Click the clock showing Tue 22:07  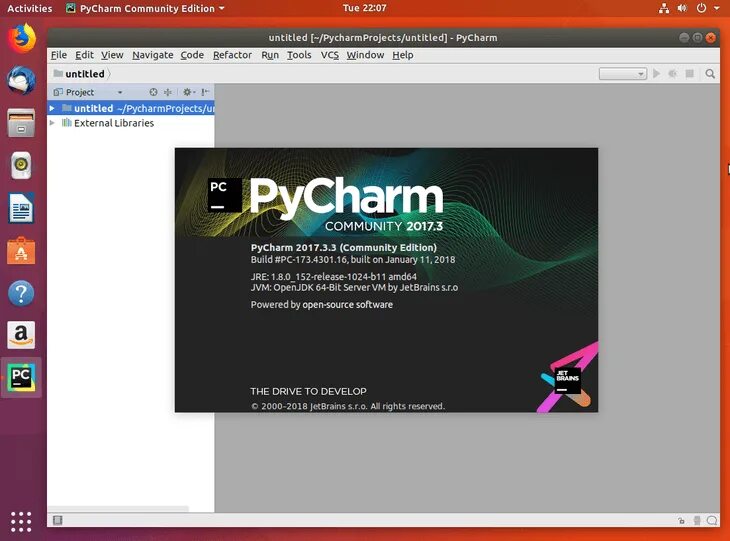(365, 8)
